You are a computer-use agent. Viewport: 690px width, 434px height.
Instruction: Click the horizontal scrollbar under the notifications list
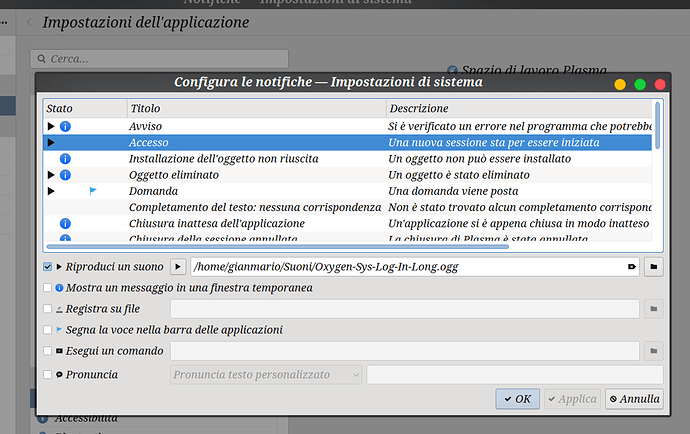[x=277, y=246]
